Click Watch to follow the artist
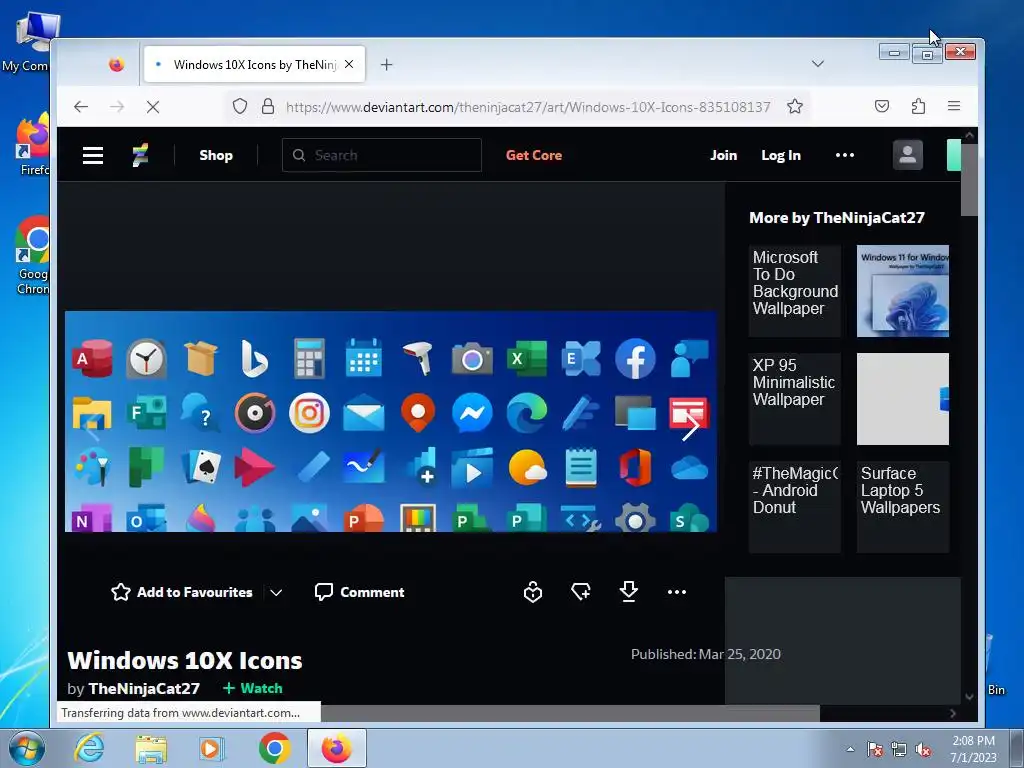This screenshot has width=1024, height=768. tap(253, 688)
